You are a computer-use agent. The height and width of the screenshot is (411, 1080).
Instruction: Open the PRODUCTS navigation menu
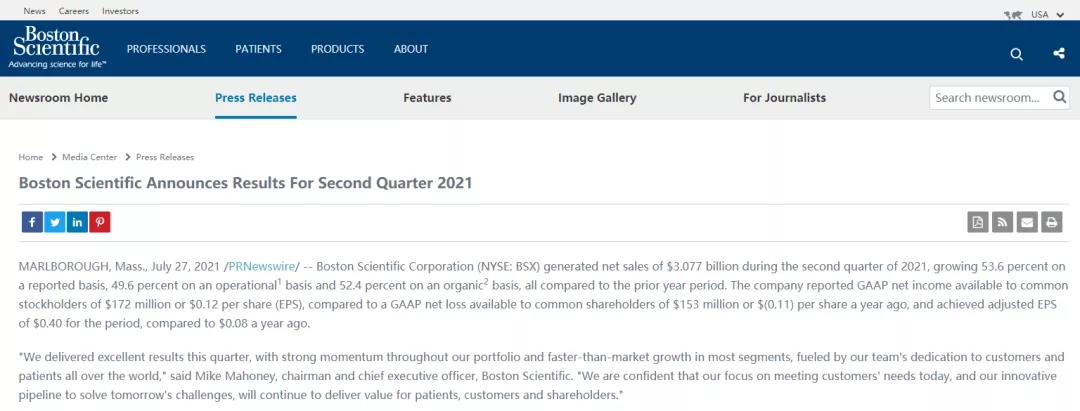click(338, 49)
